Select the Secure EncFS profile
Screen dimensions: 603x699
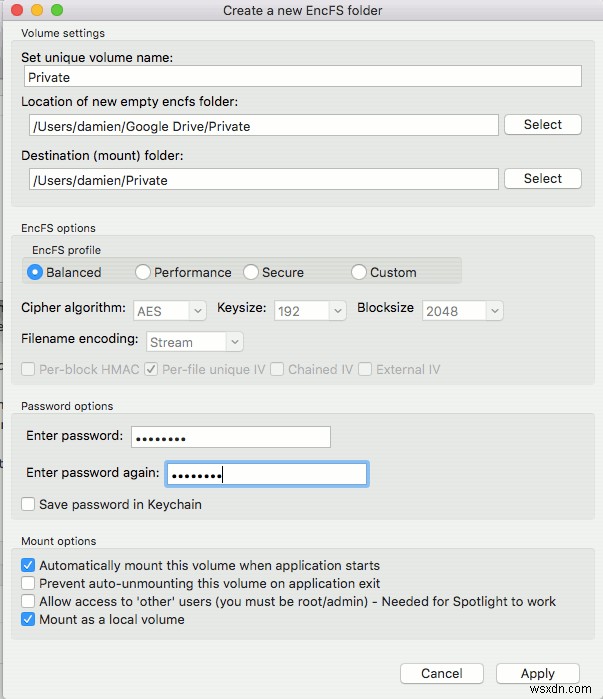tap(251, 272)
